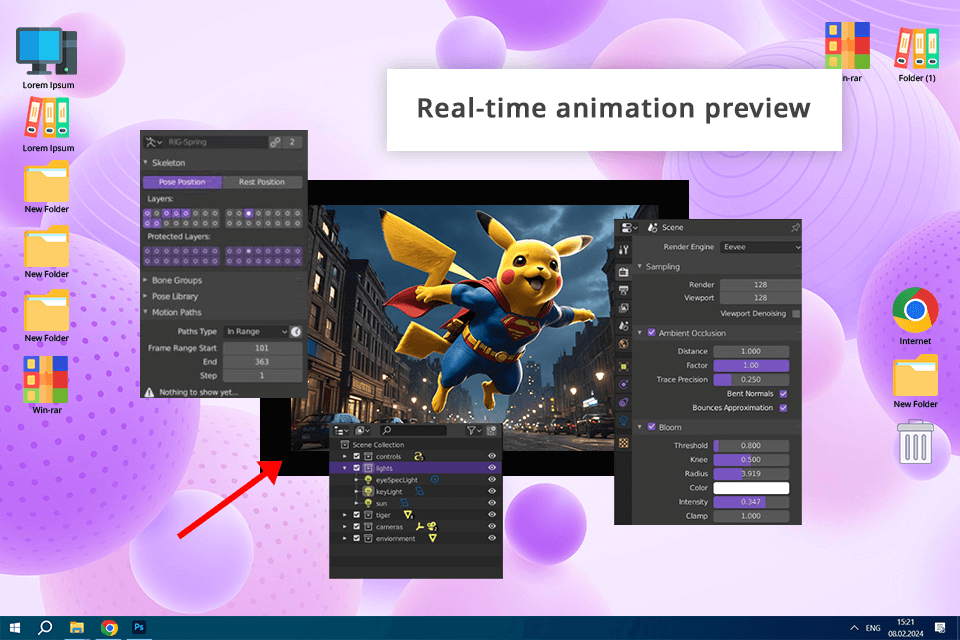Click the Windows Start button
The width and height of the screenshot is (960, 640).
pyautogui.click(x=15, y=627)
